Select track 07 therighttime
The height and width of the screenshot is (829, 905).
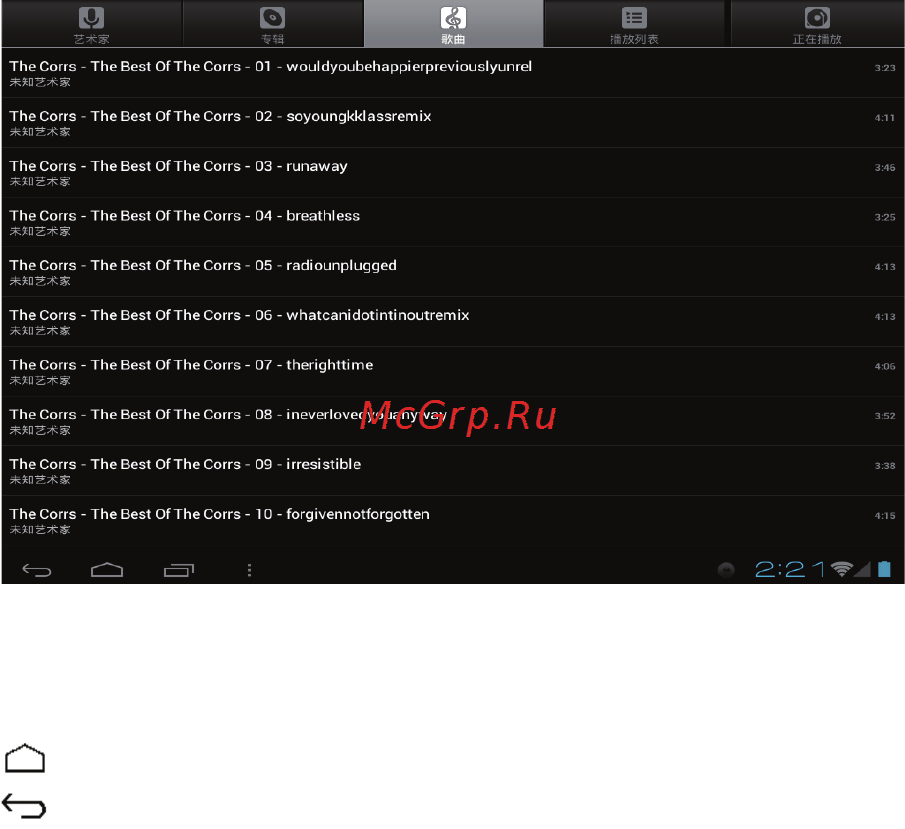coord(452,371)
